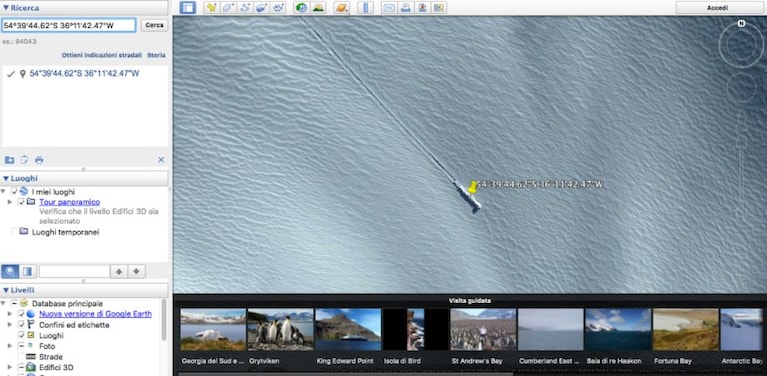The height and width of the screenshot is (376, 767).
Task: Toggle the Luoghi temporanei checkbox
Action: click(x=14, y=232)
